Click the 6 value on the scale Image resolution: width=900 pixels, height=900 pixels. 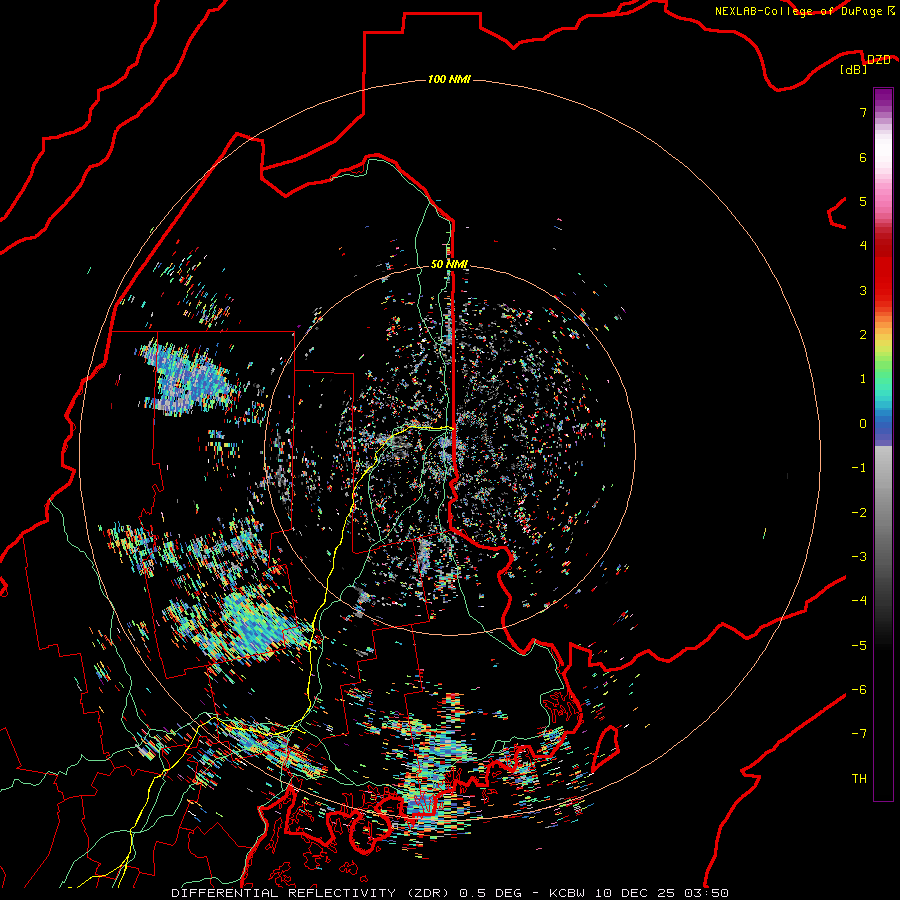coord(863,157)
